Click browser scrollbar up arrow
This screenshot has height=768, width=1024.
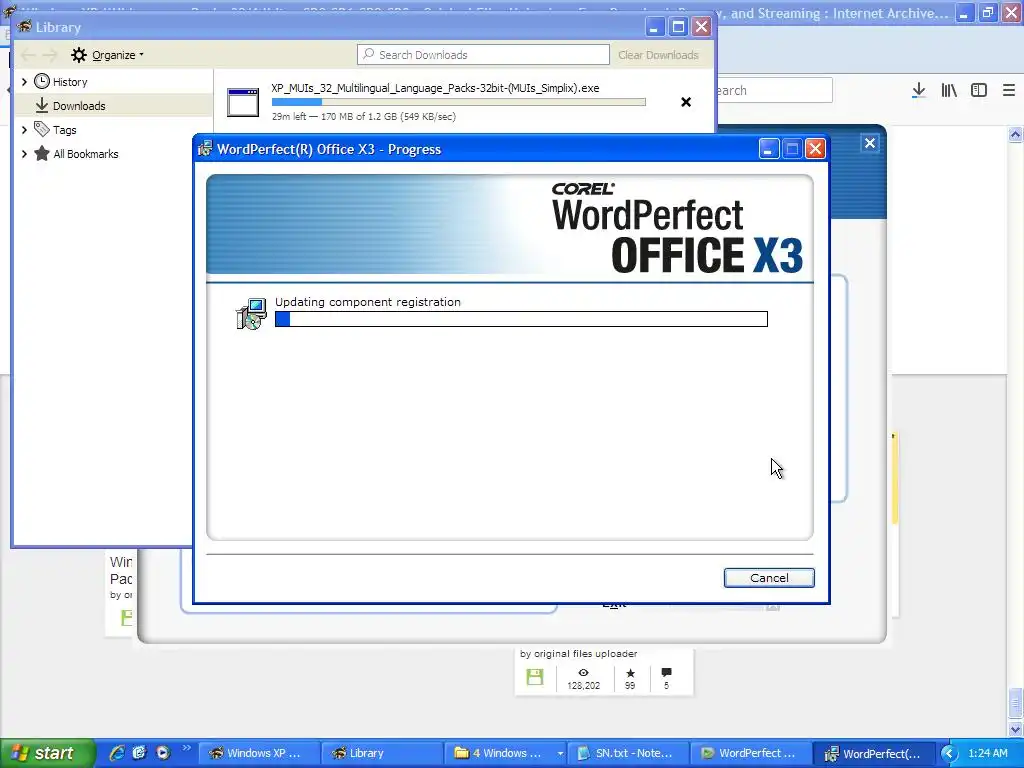coord(1015,135)
